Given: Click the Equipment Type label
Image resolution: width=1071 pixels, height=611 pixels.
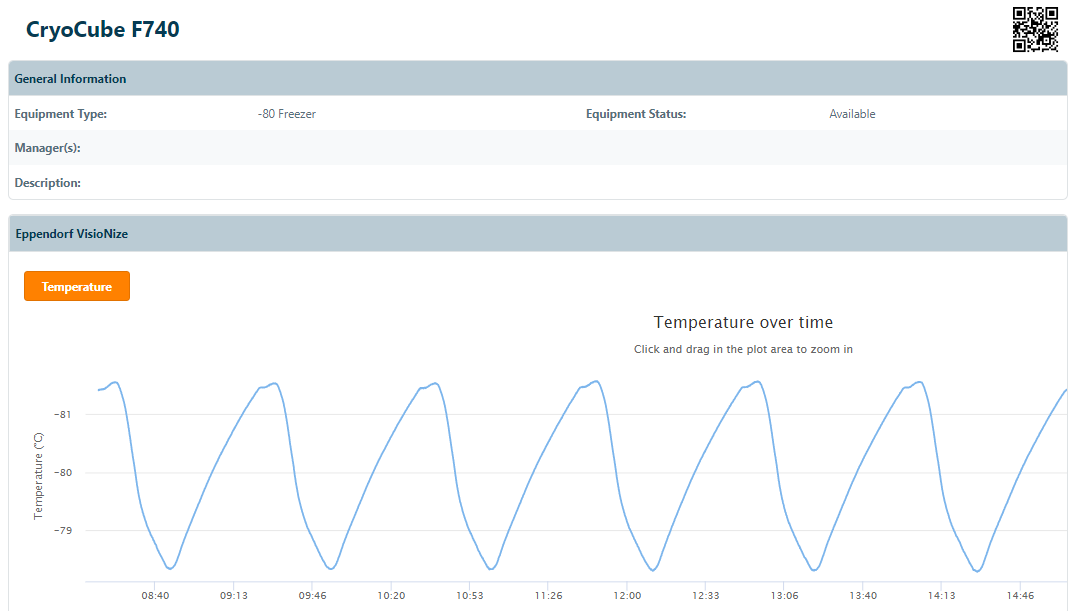Looking at the screenshot, I should 61,114.
